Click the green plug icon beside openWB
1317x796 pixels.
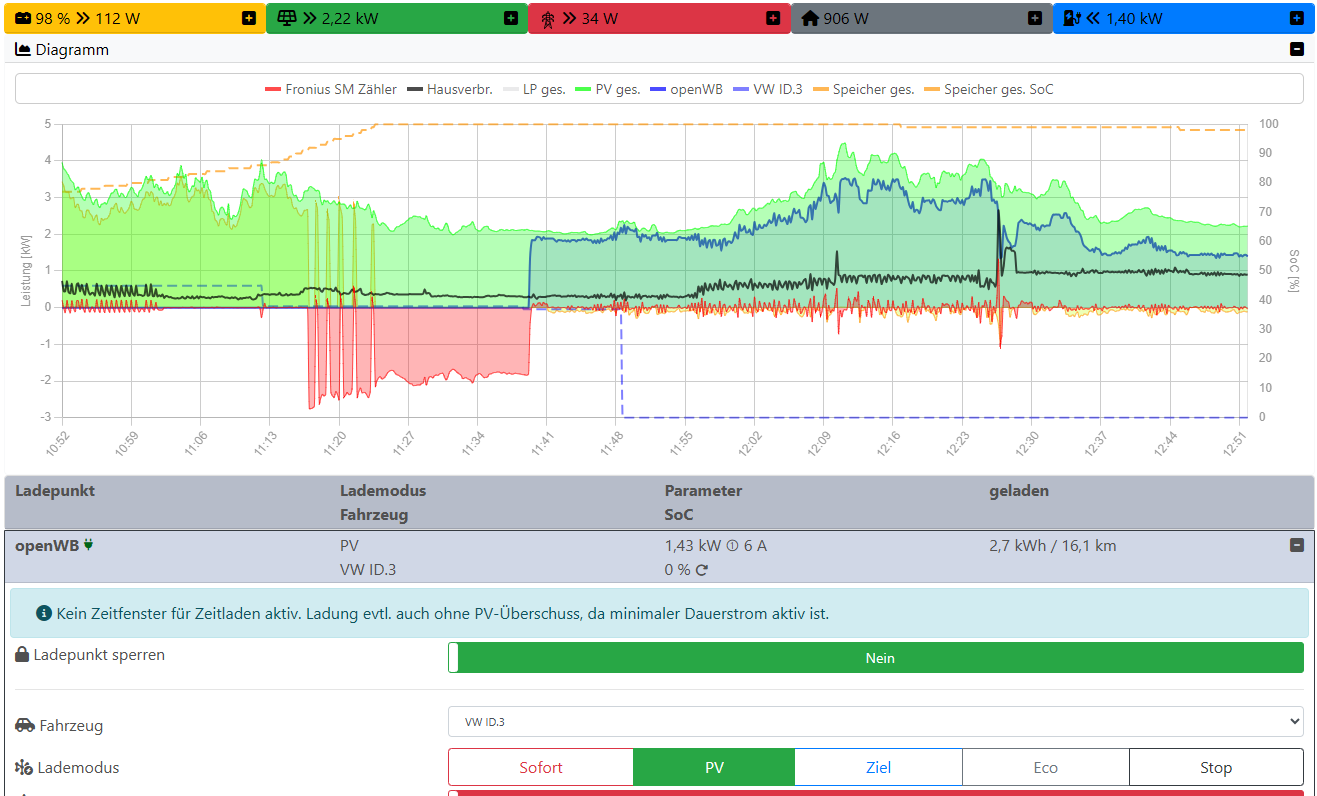[x=89, y=545]
